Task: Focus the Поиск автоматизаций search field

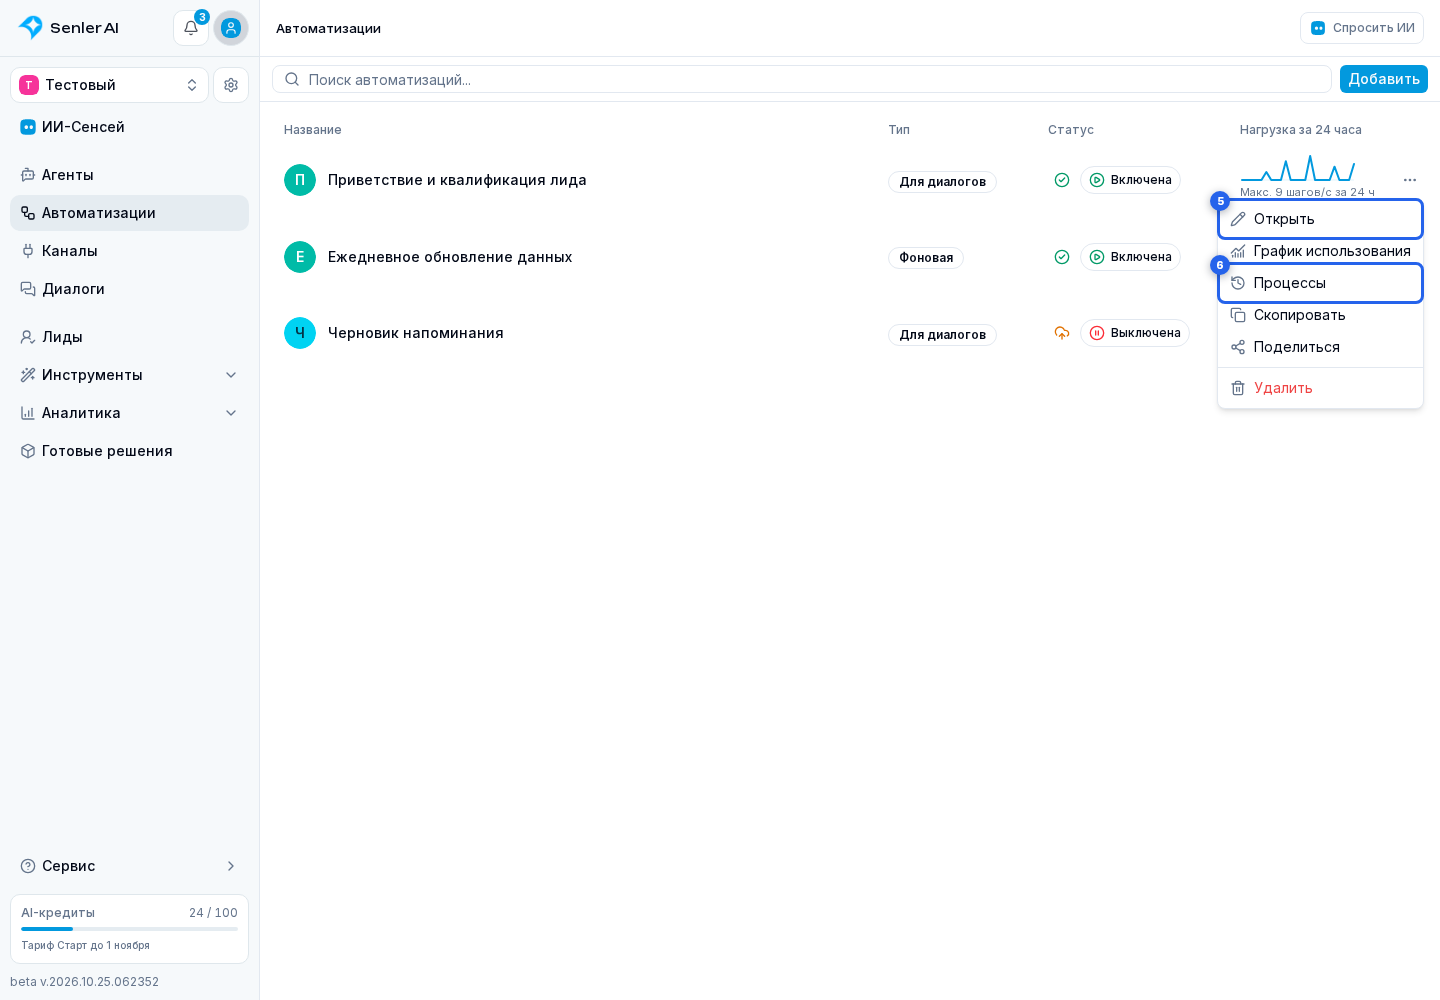Action: 802,79
